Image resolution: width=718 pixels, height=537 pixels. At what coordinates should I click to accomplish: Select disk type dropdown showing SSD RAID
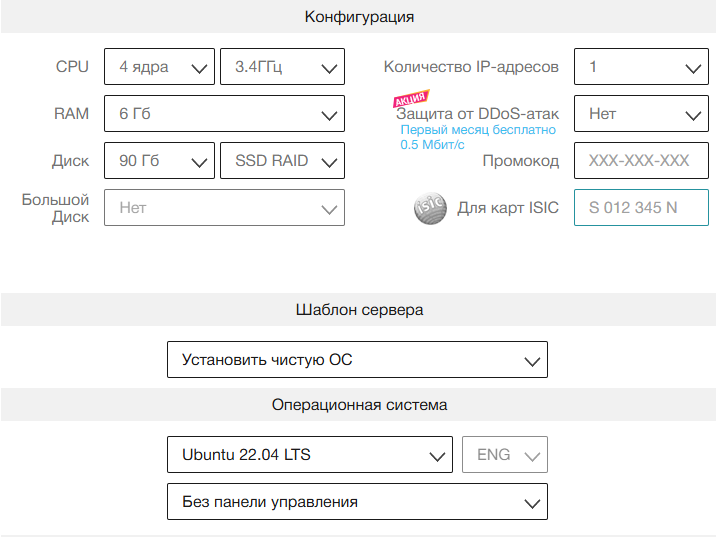pos(282,161)
